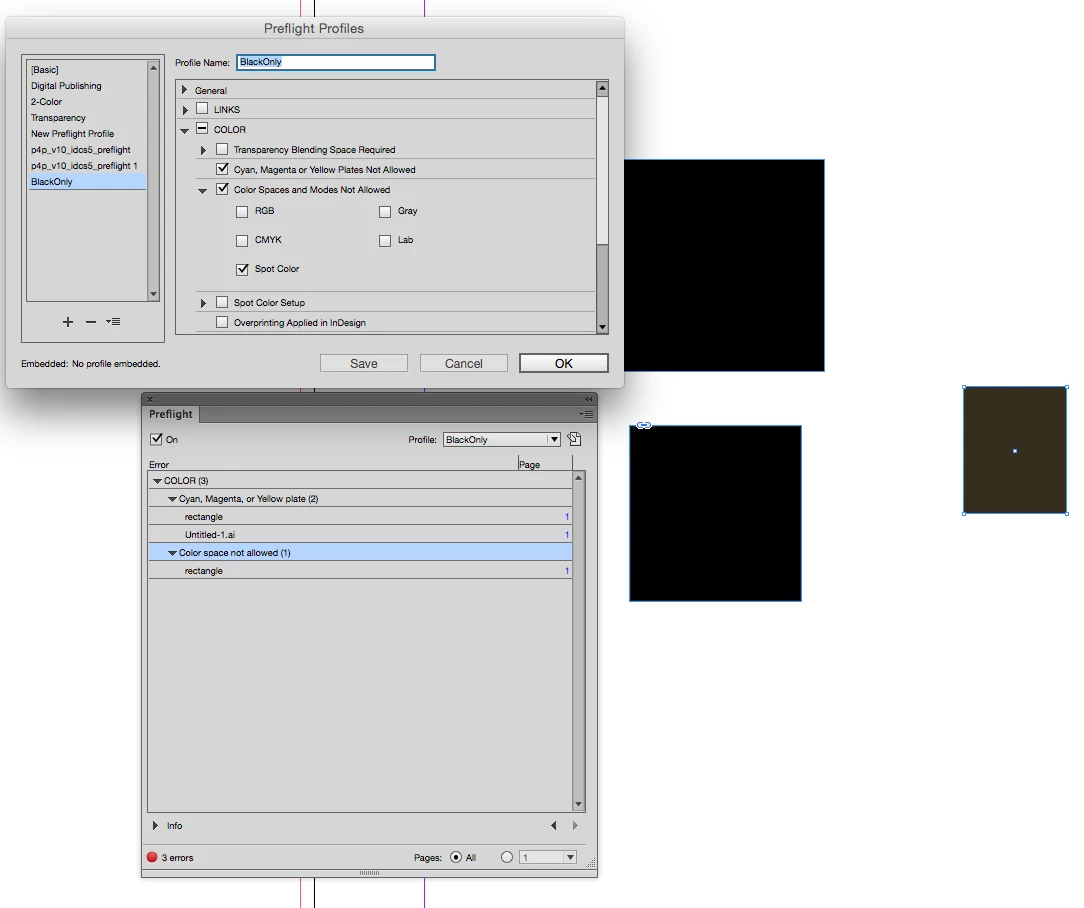Expand Transparency Blending Space Required triangle

(203, 150)
